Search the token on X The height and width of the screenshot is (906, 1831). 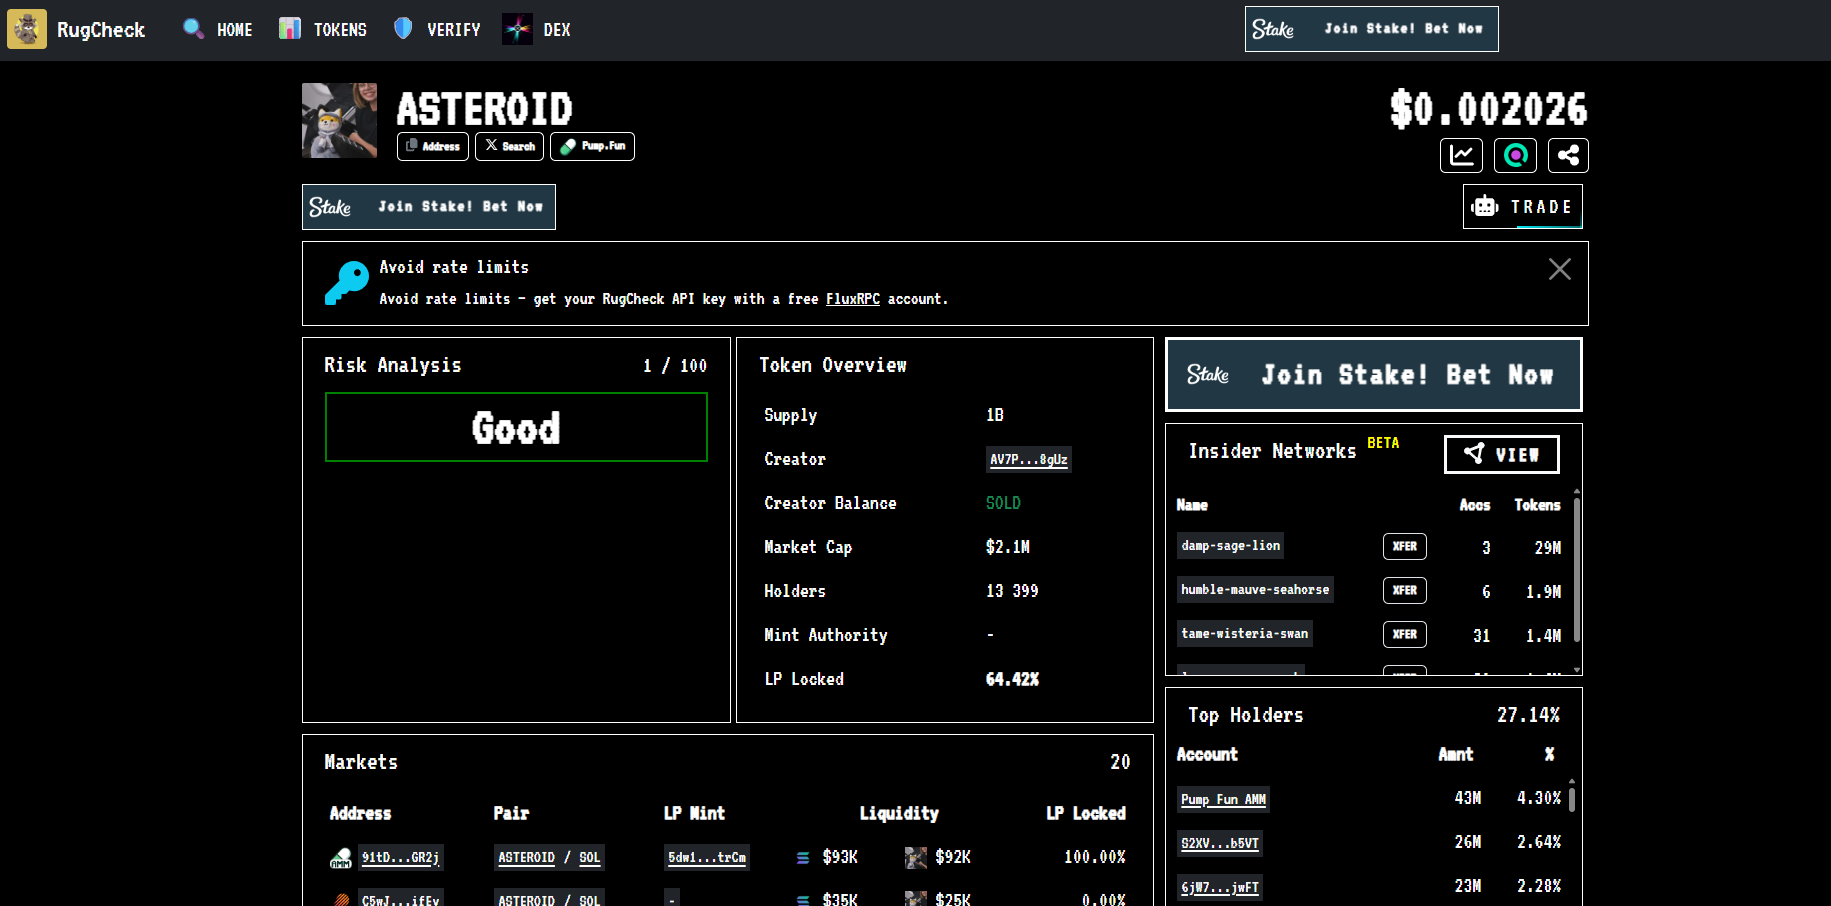pos(509,146)
